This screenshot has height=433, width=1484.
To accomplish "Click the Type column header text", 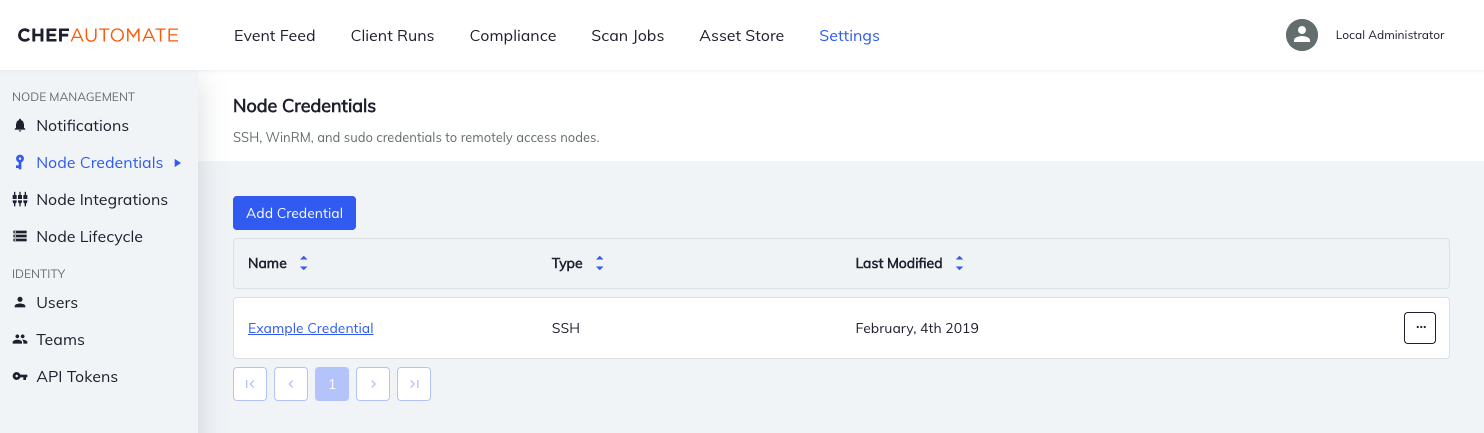I will tap(567, 264).
